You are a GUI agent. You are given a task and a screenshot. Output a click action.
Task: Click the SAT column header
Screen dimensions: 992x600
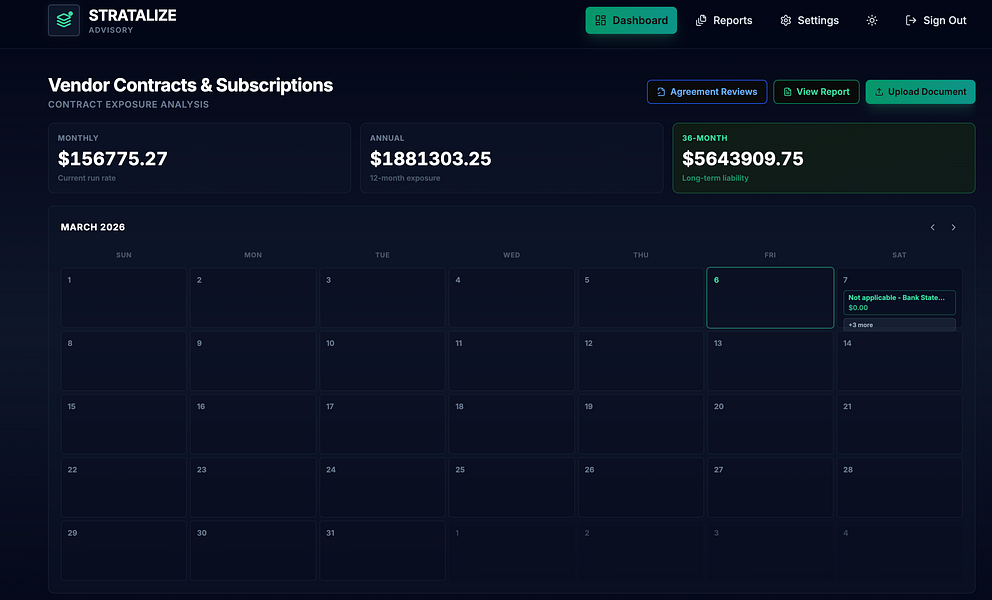tap(899, 255)
